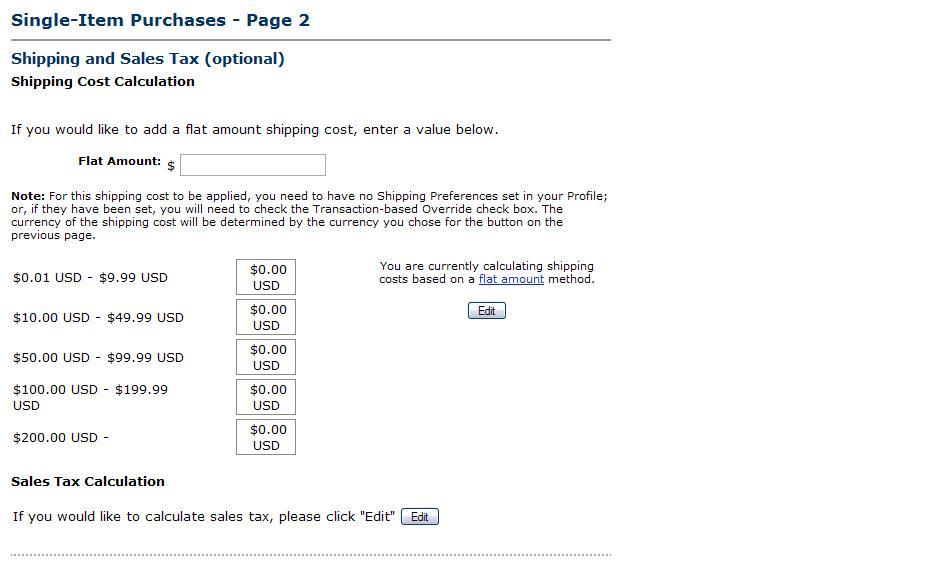Screen dimensions: 927x566
Task: Select the $0.00 box for $50.00 - $99.99 range
Action: click(266, 357)
